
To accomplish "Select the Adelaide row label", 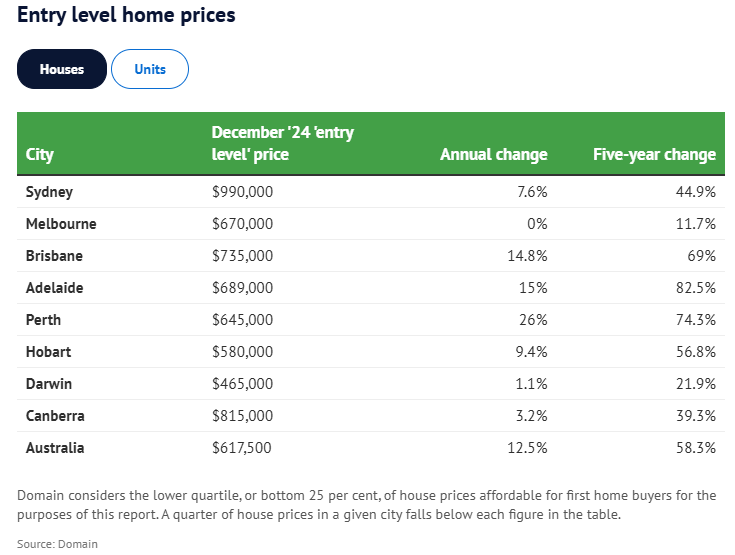I will click(x=54, y=288).
